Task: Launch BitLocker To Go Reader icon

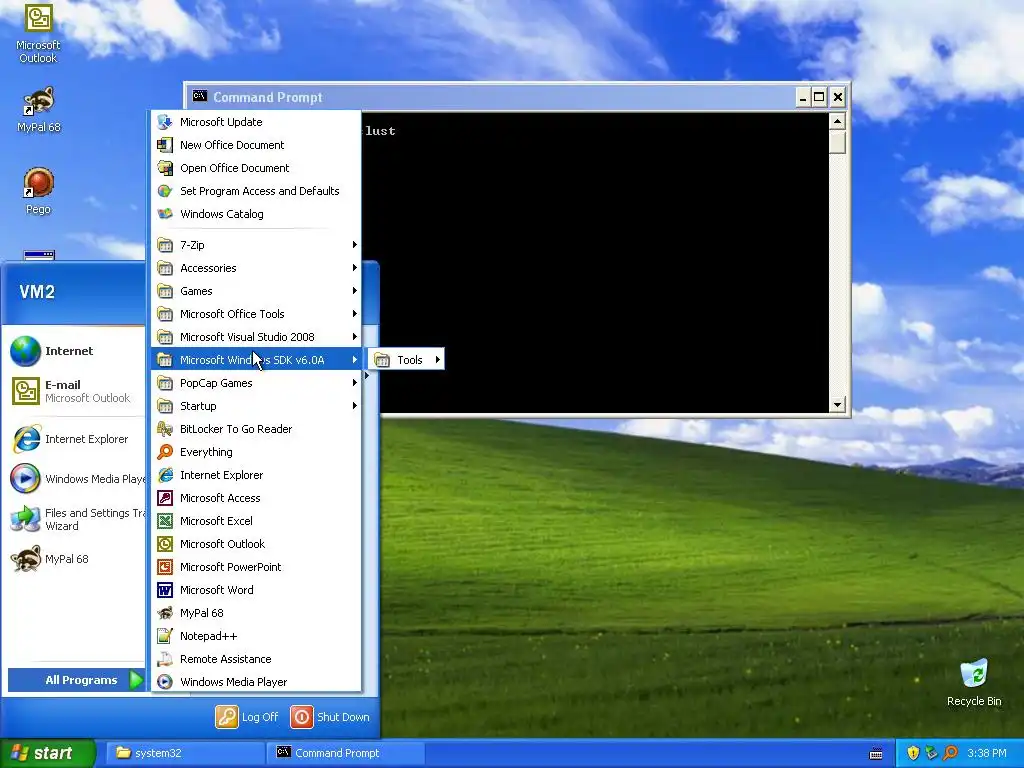Action: pos(165,429)
